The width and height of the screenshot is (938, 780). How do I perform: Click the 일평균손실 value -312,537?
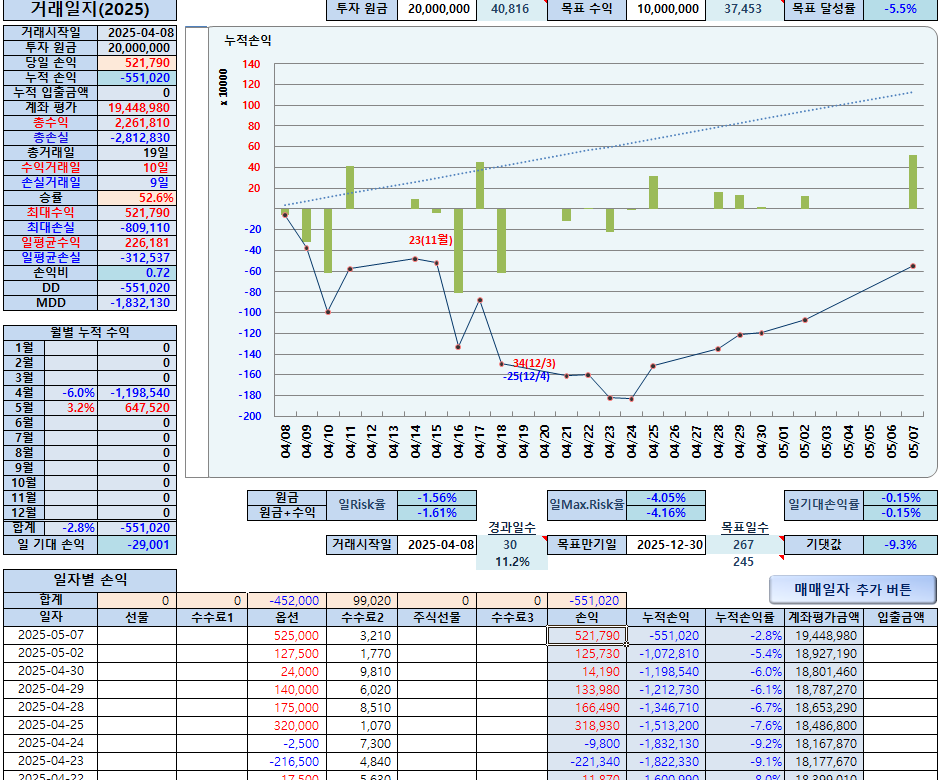[137, 257]
